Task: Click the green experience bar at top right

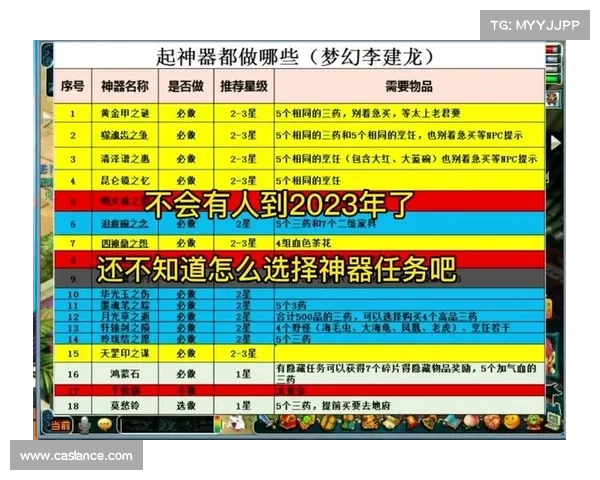Action: (553, 79)
